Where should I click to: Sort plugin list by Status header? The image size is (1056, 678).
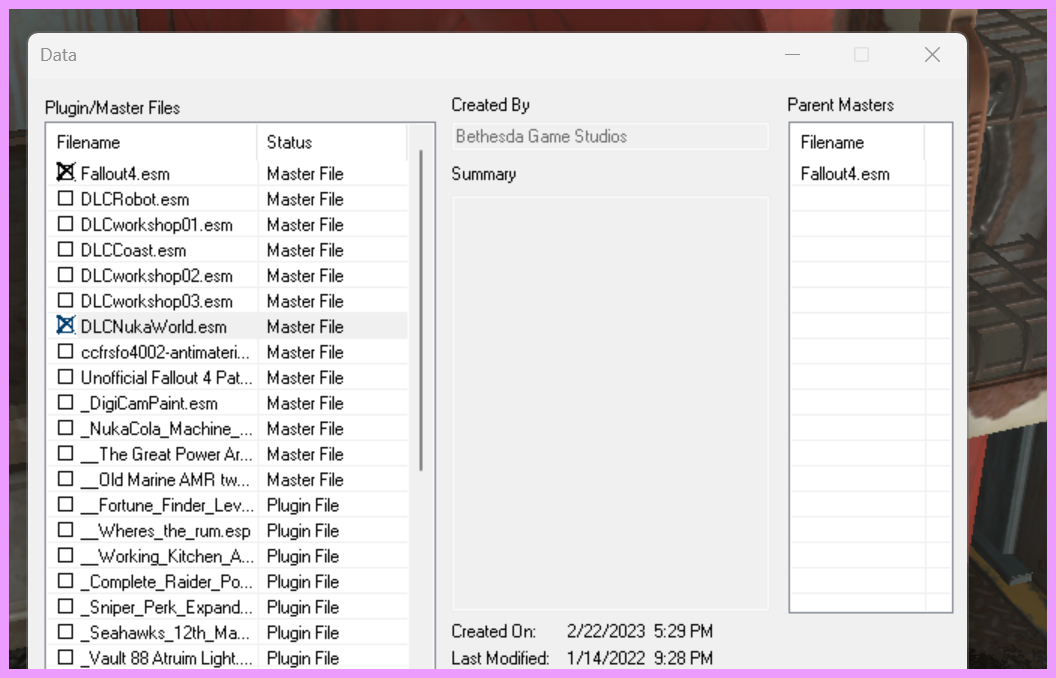[x=332, y=143]
